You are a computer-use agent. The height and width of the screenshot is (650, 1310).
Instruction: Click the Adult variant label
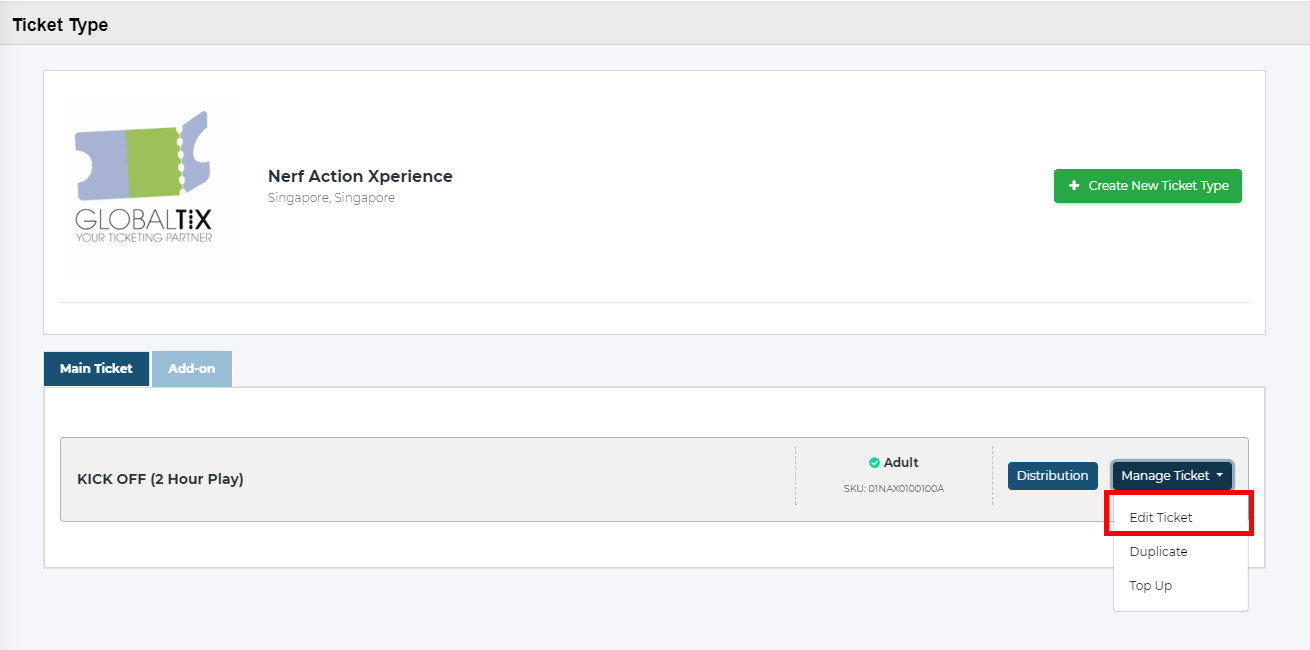pyautogui.click(x=901, y=463)
